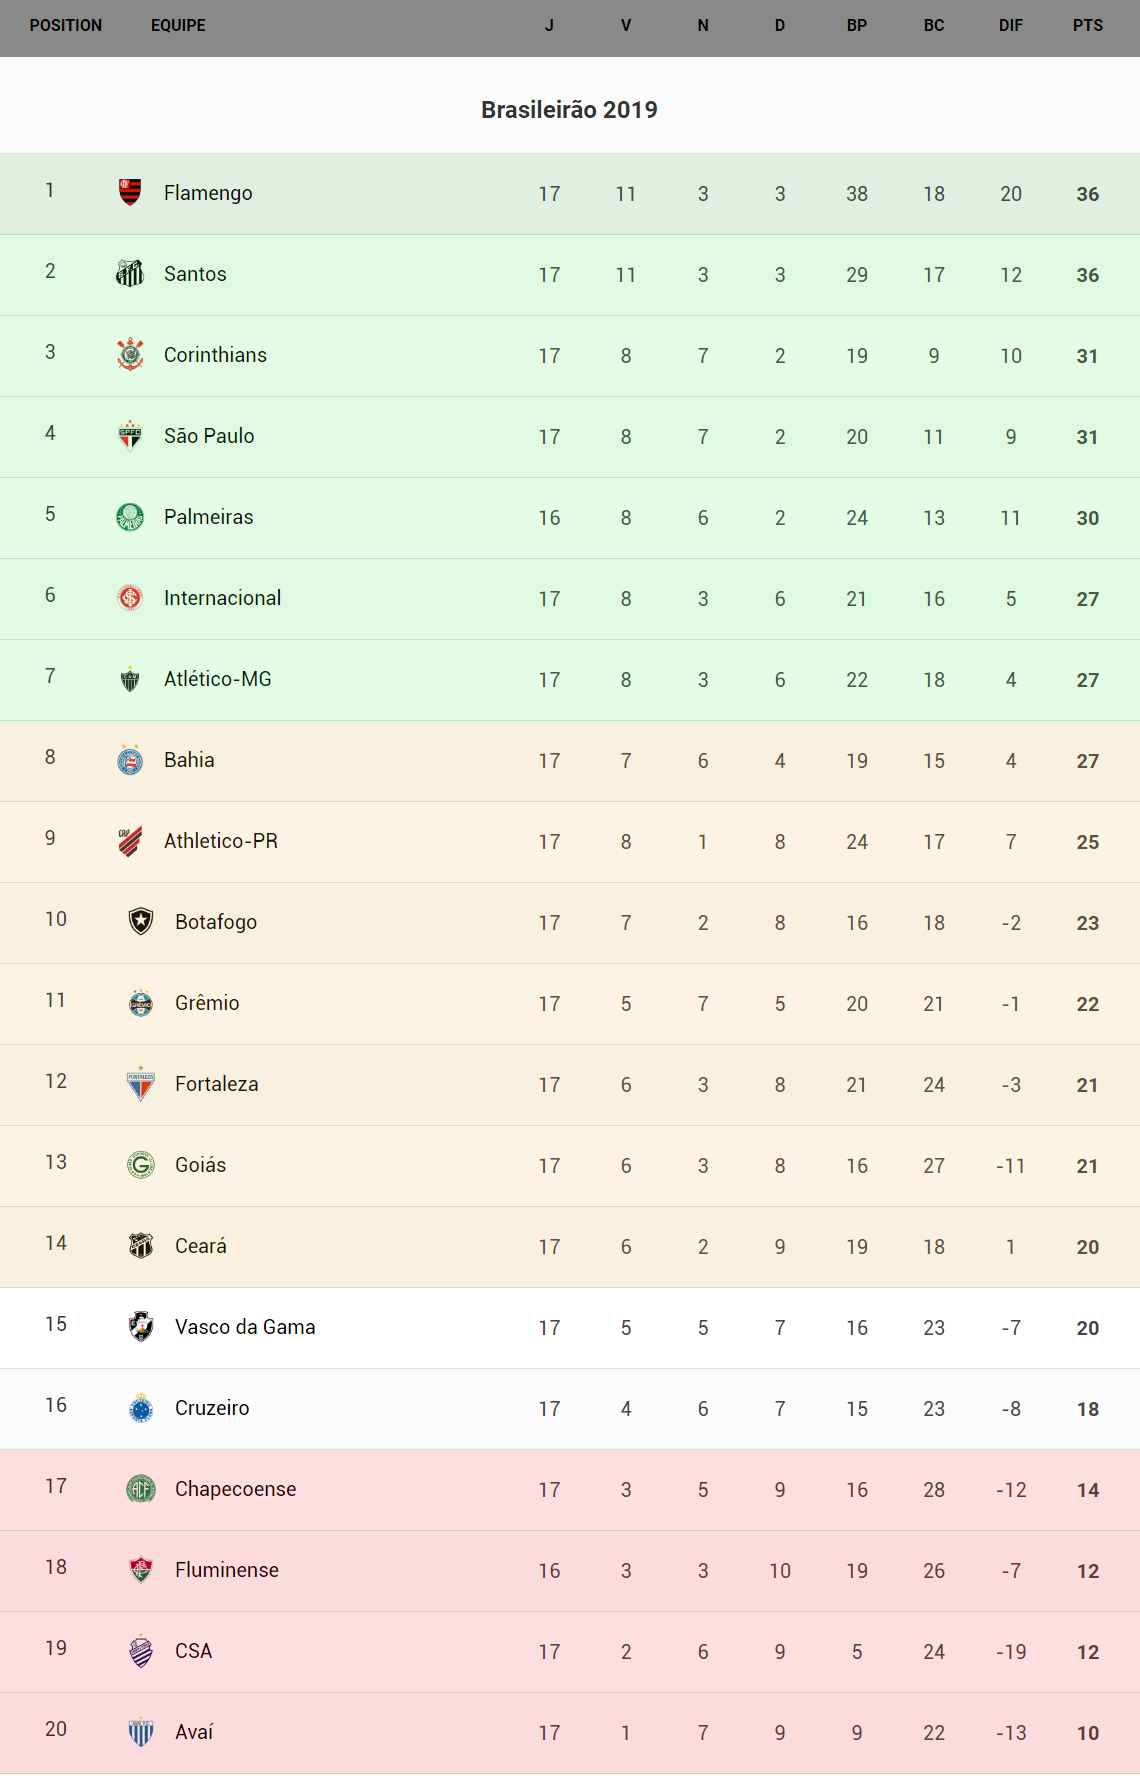1140x1776 pixels.
Task: Click the Santos club crest
Action: point(130,273)
